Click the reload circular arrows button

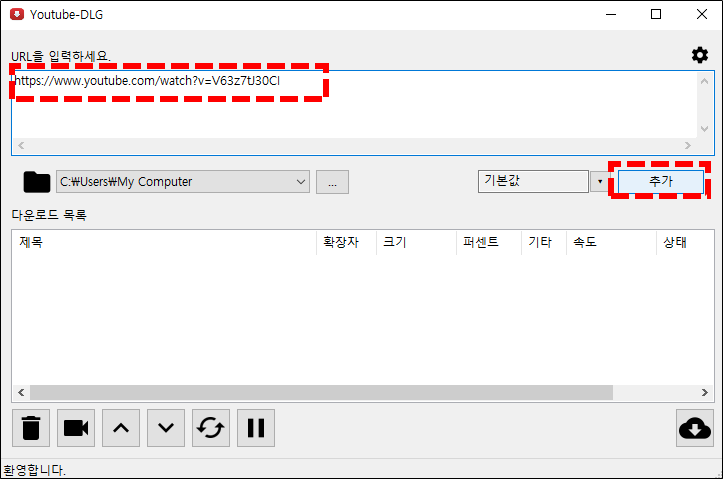211,428
